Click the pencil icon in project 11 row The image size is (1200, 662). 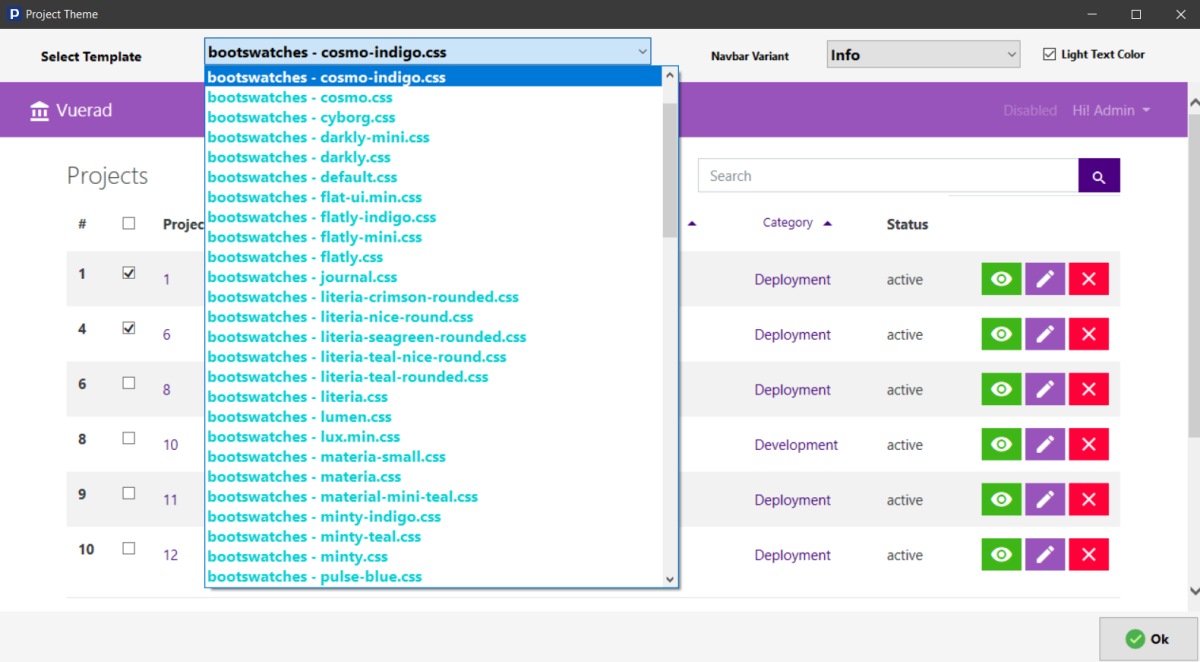click(x=1045, y=499)
